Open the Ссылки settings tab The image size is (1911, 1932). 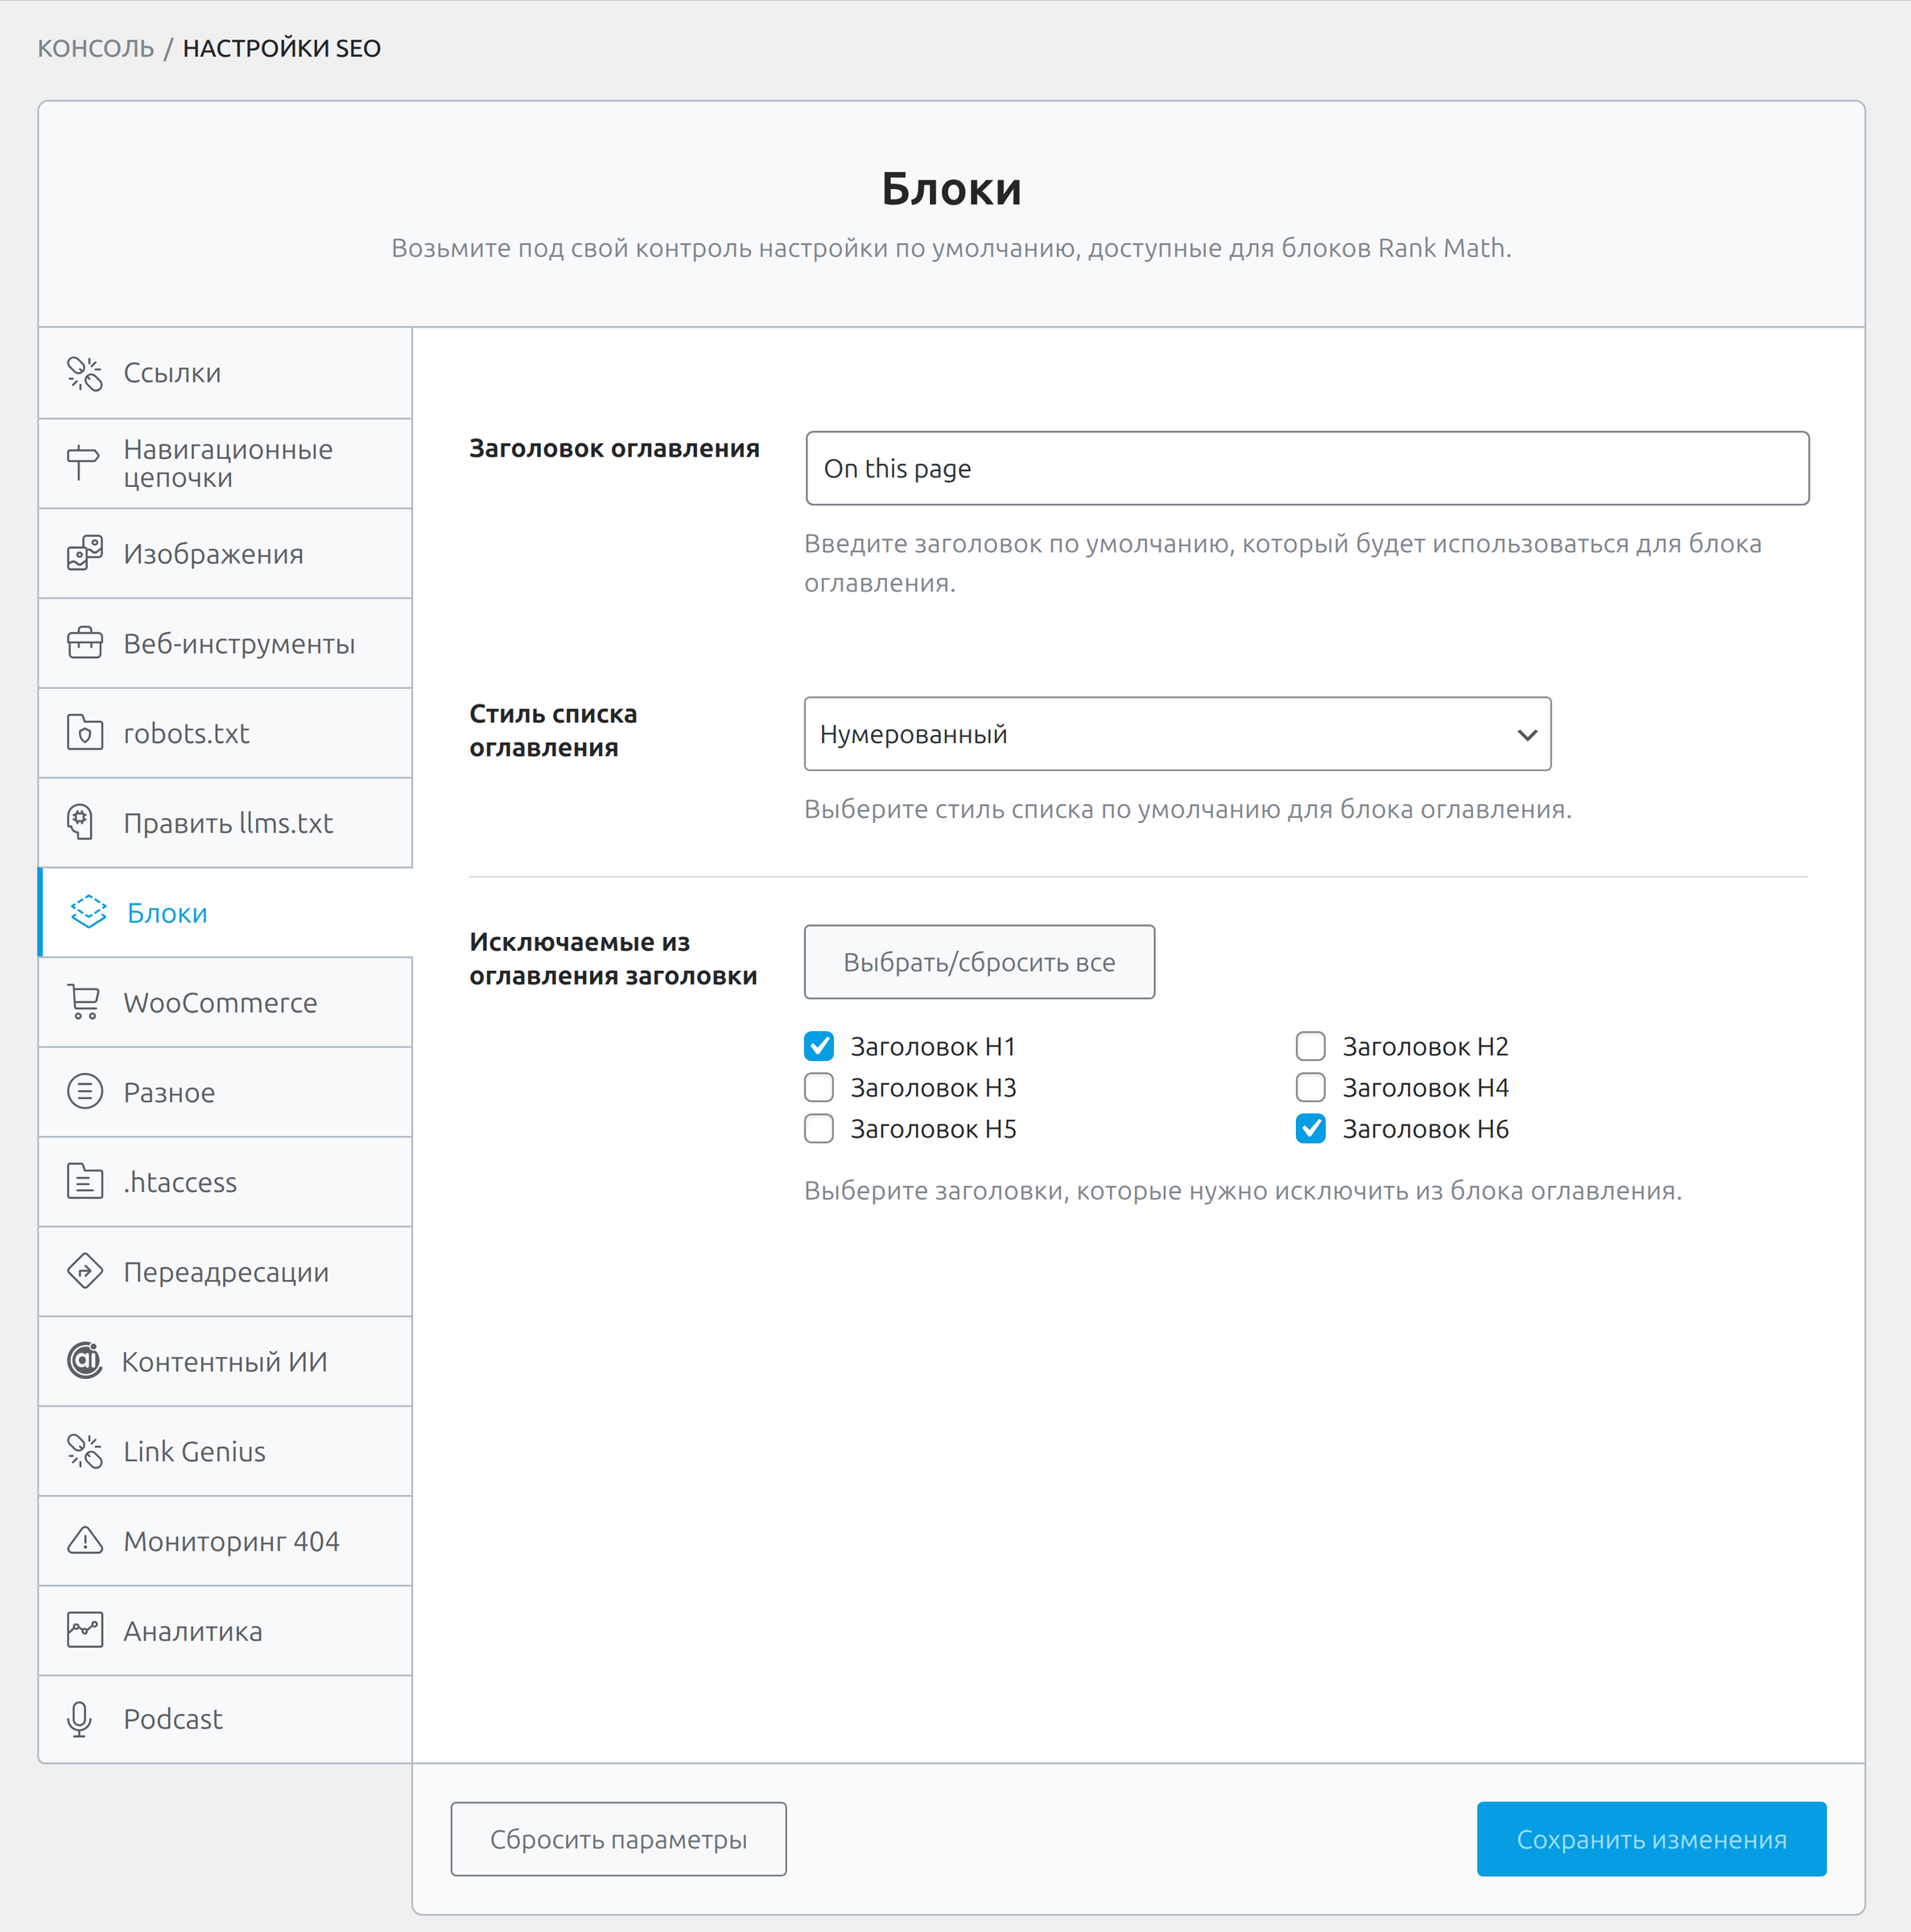click(x=225, y=373)
